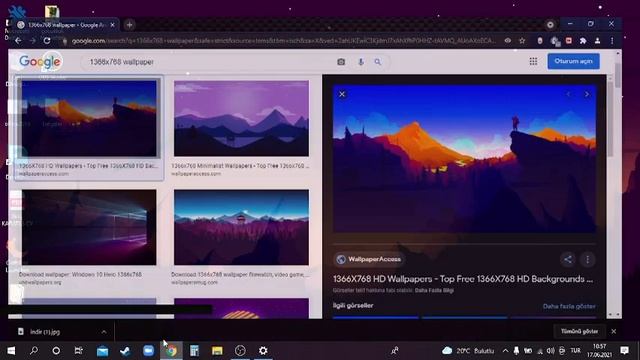Open the Chrome extensions puzzle icon
This screenshot has width=640, height=360.
(583, 40)
